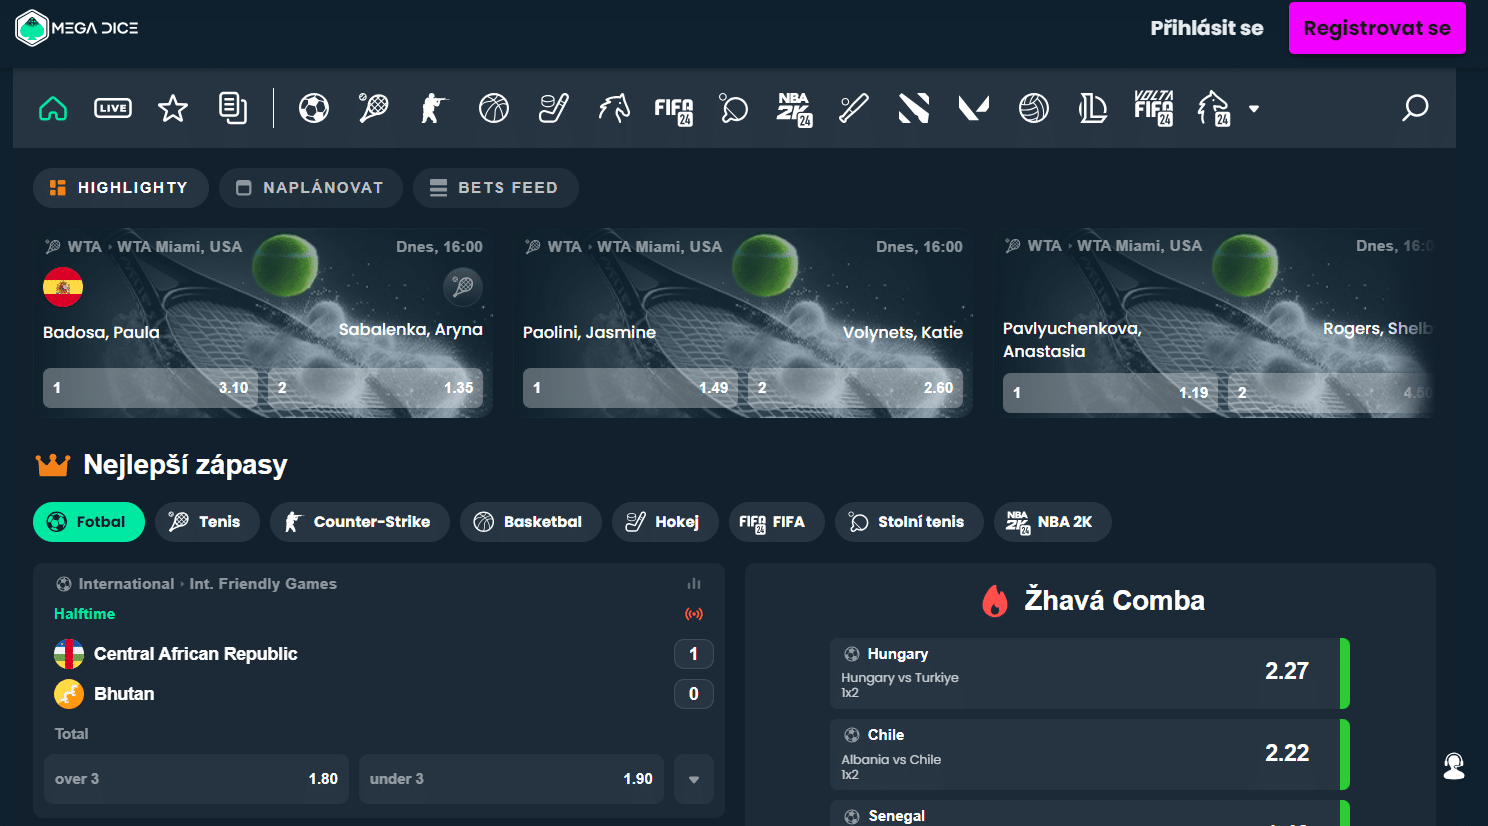Open favorites star icon
This screenshot has width=1488, height=826.
click(x=173, y=108)
